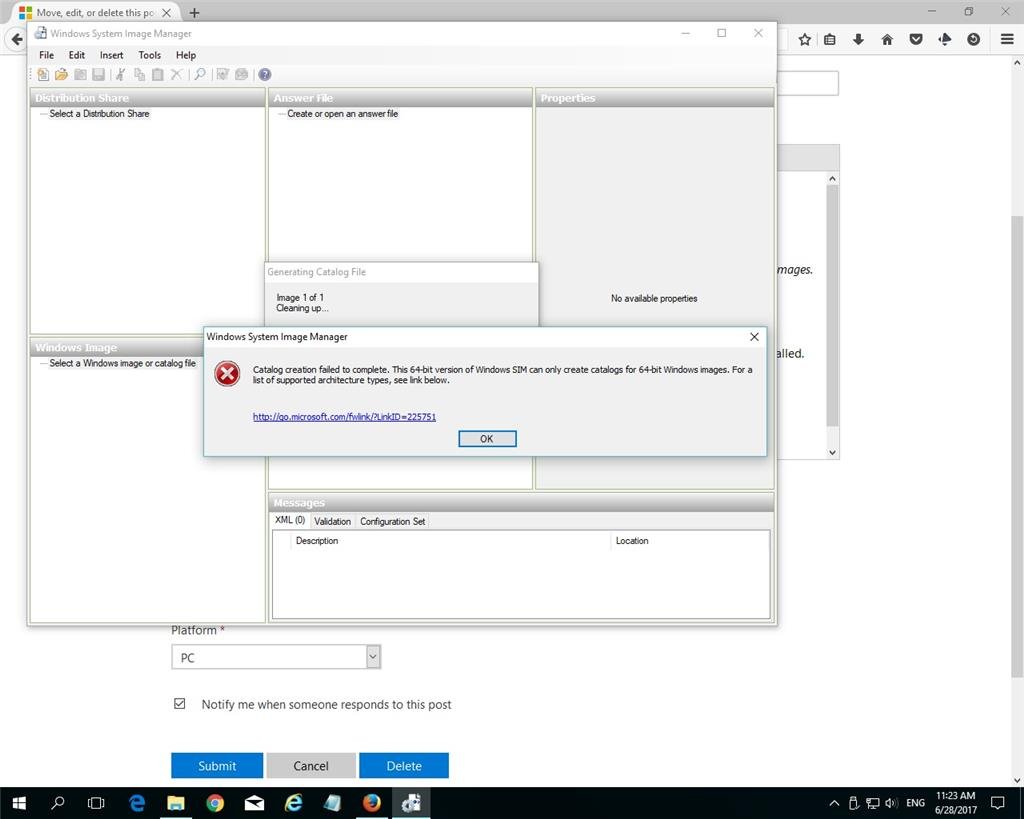Open the go.microsoft.com fwlink hyperlink
The width and height of the screenshot is (1024, 819).
coord(344,417)
